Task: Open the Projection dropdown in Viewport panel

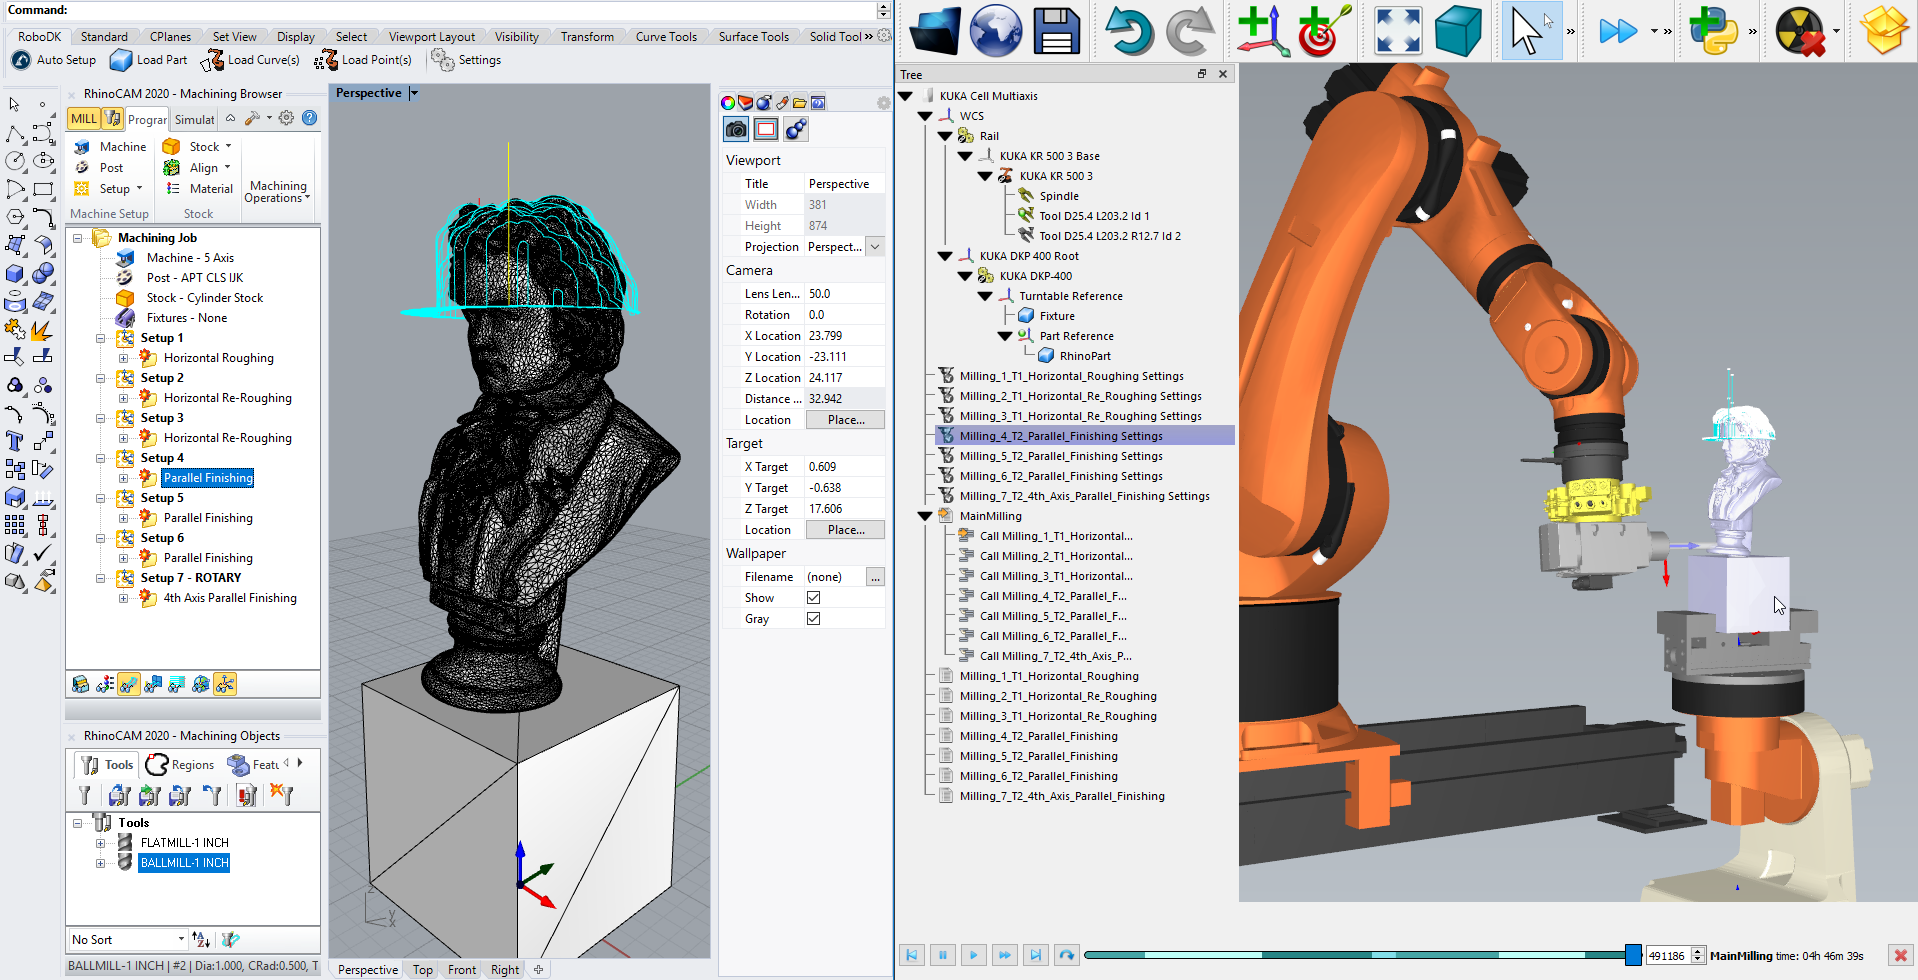Action: click(874, 246)
